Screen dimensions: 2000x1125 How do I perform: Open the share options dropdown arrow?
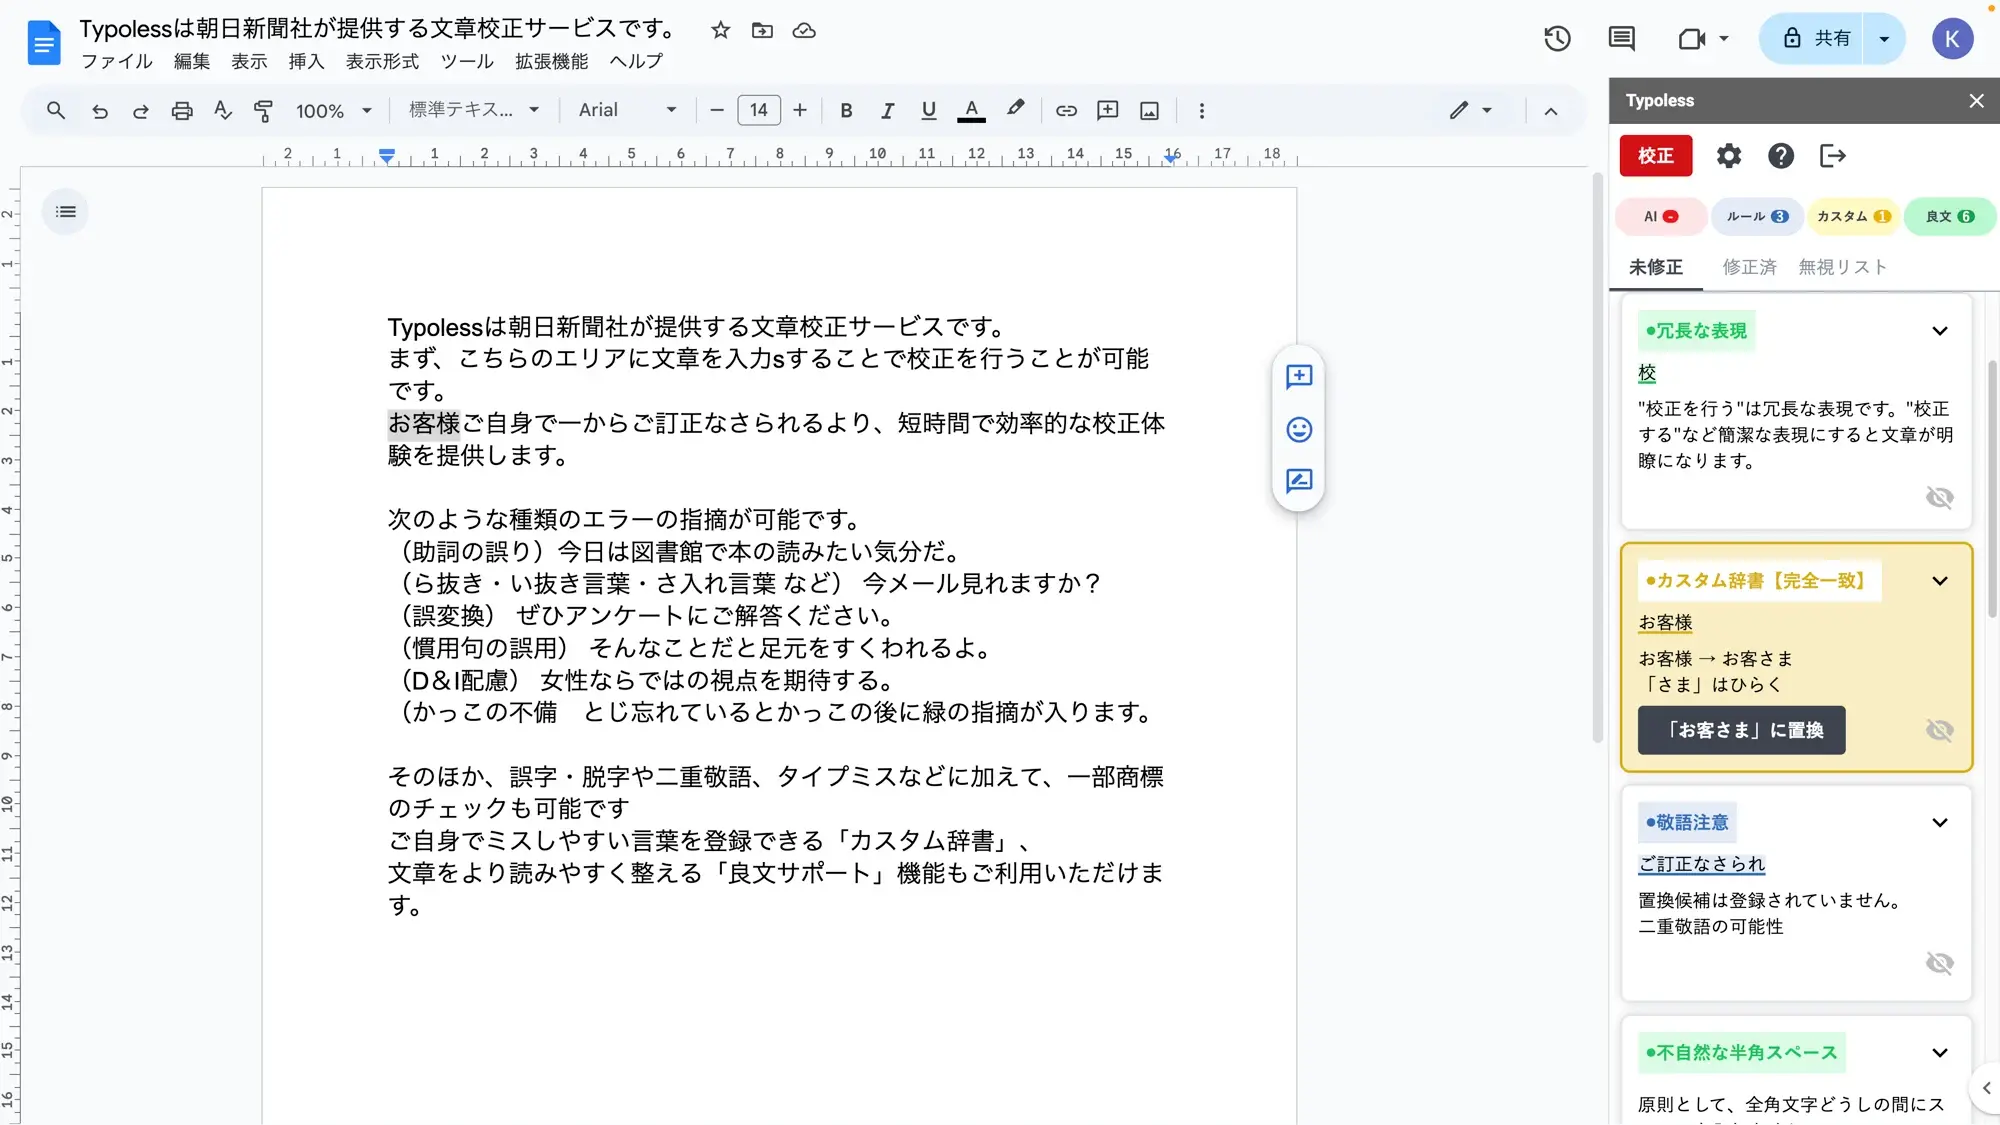(1884, 39)
